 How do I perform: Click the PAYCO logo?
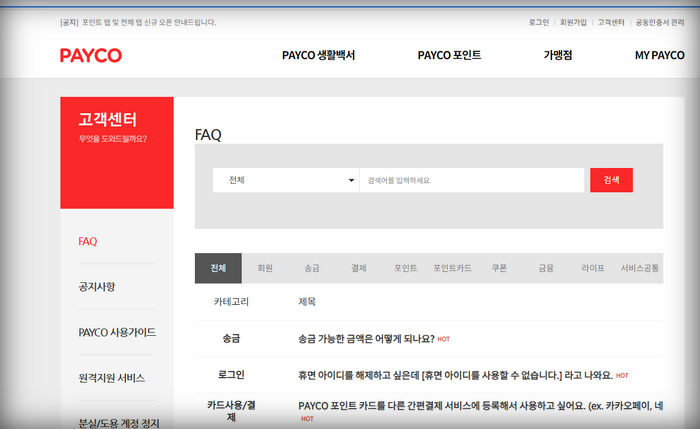(x=91, y=55)
